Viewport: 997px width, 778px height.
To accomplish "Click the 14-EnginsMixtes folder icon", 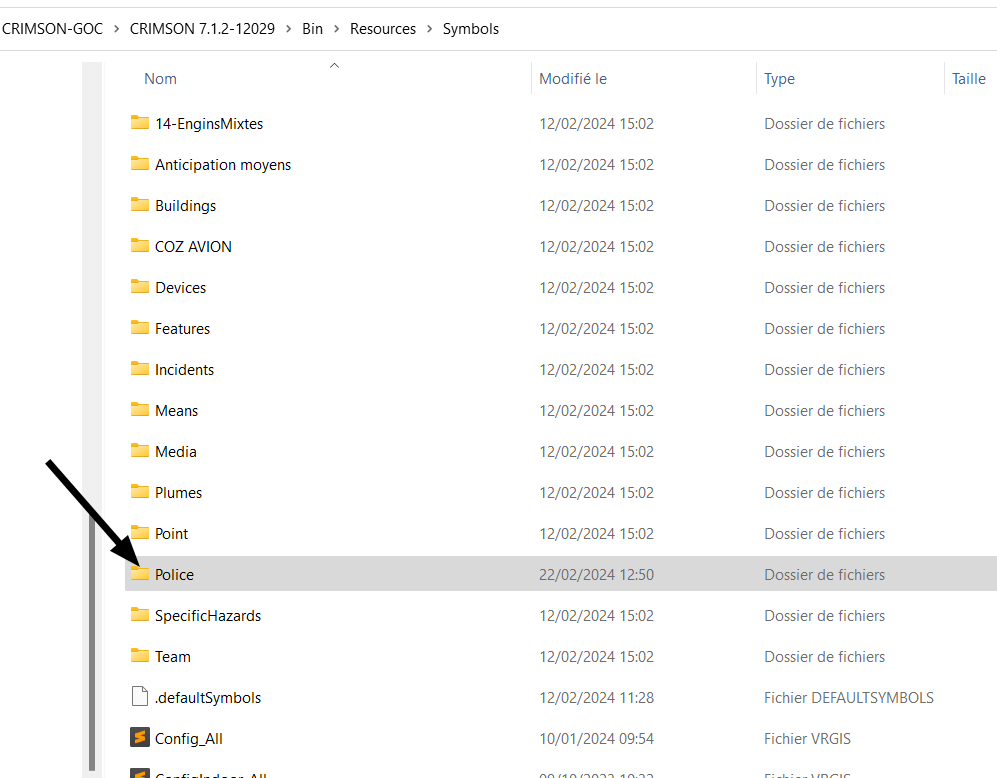I will pyautogui.click(x=140, y=123).
